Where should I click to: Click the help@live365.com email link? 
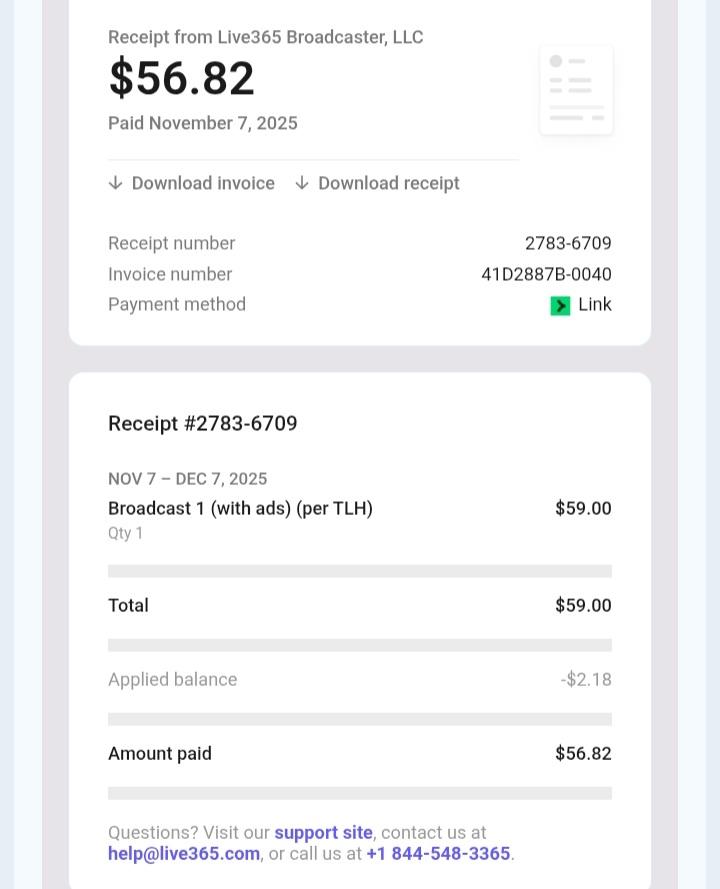pos(184,853)
